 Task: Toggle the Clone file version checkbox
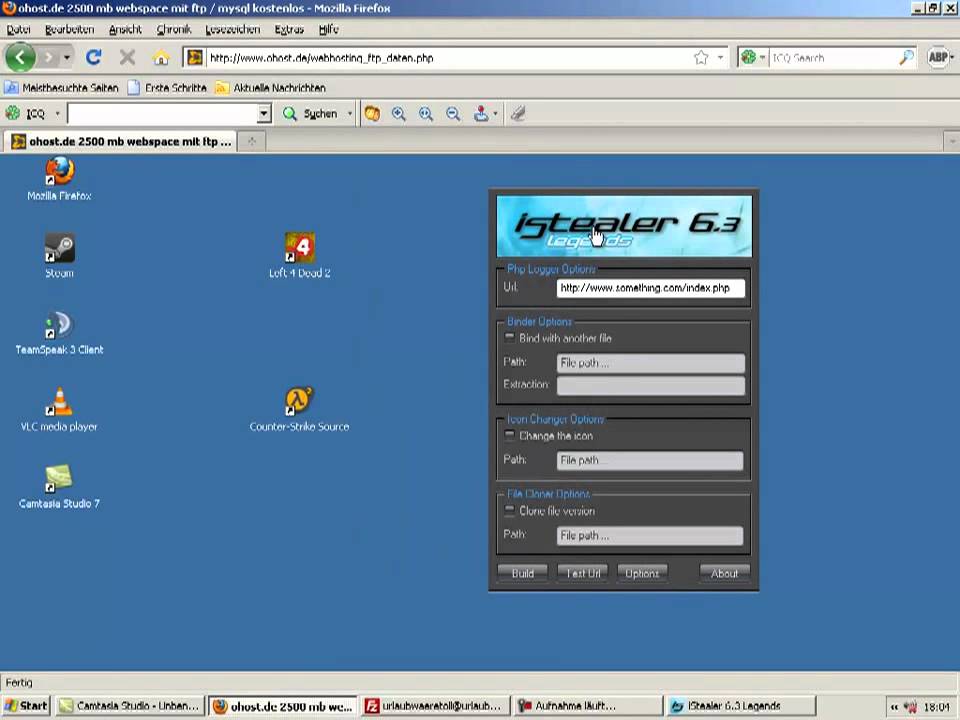tap(509, 510)
